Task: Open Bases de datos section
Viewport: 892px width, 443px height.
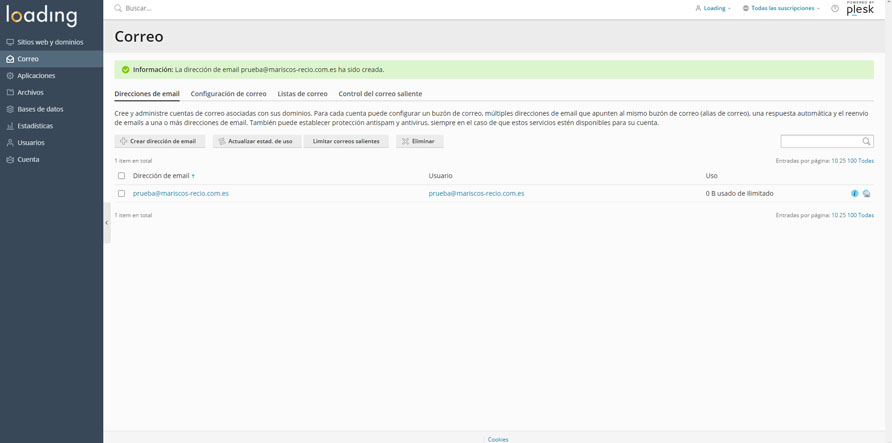Action: [x=40, y=109]
